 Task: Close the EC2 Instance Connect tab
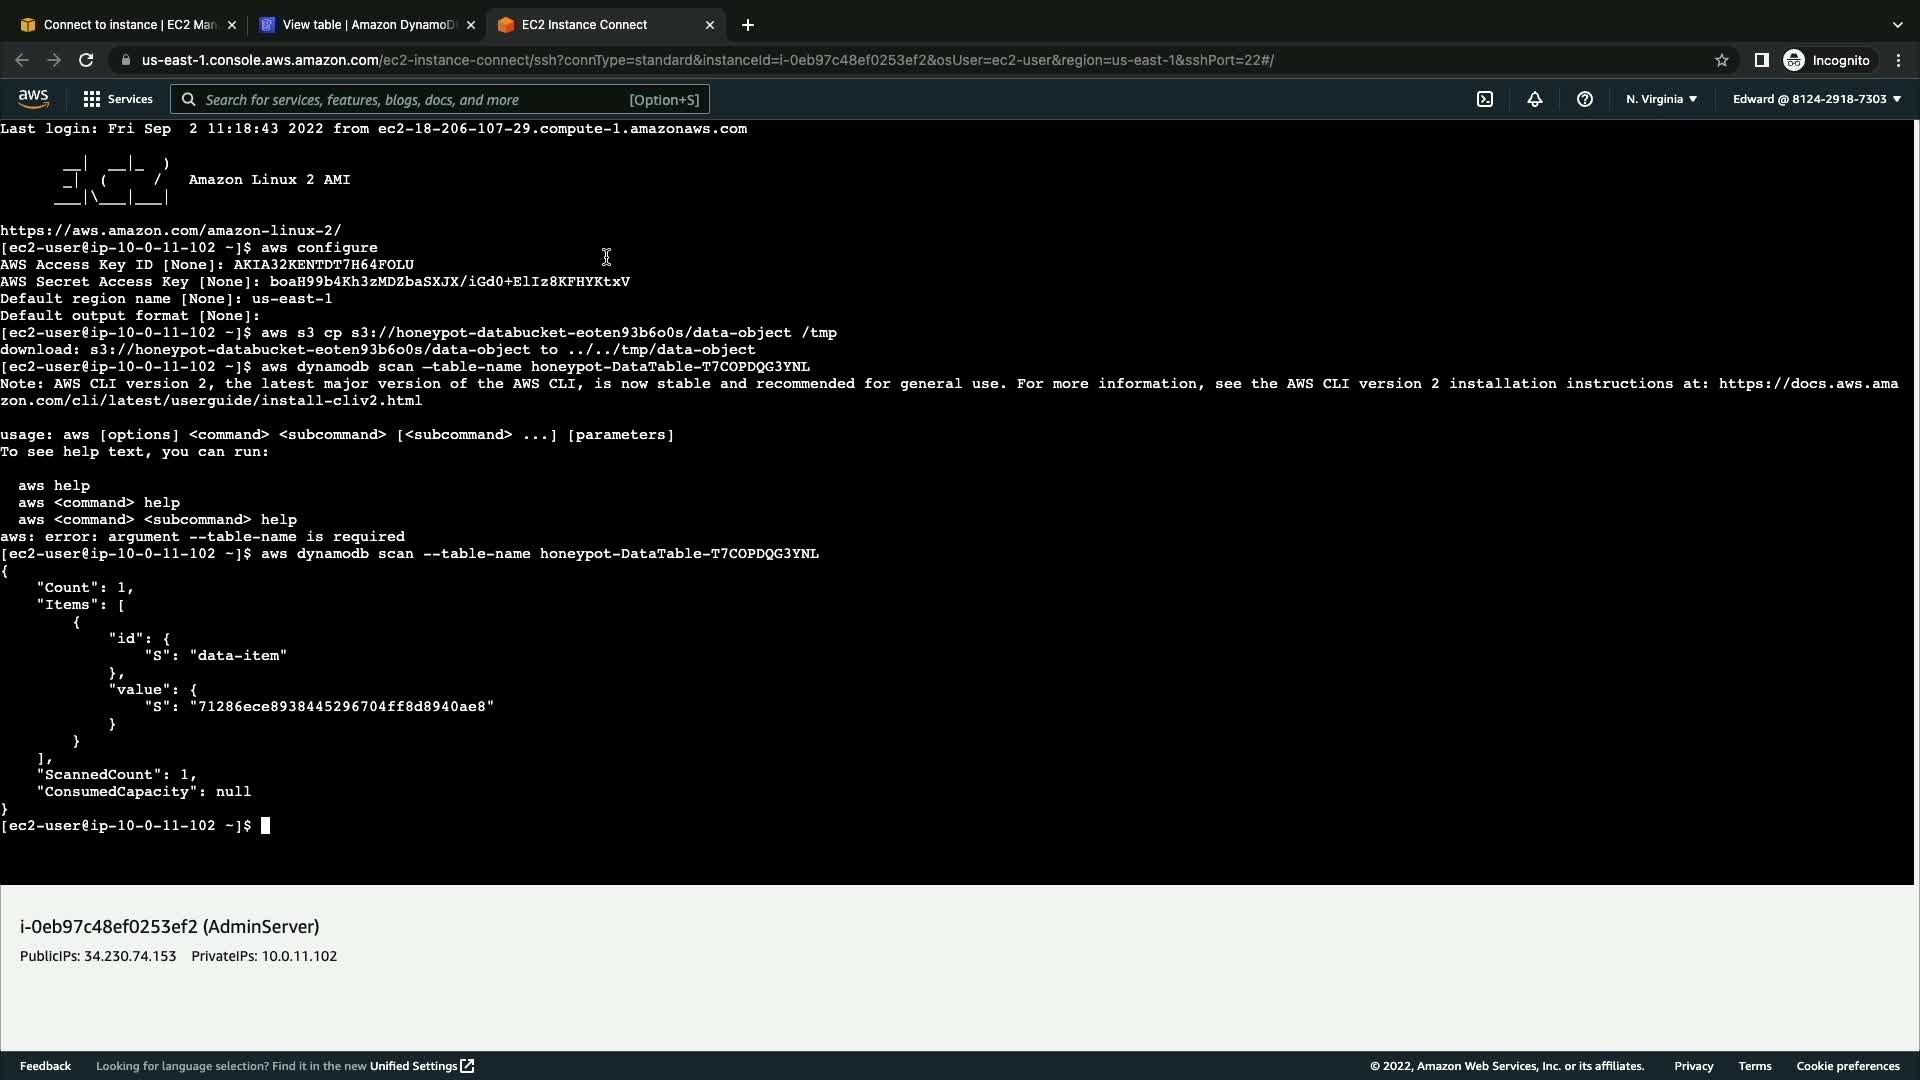click(x=710, y=25)
